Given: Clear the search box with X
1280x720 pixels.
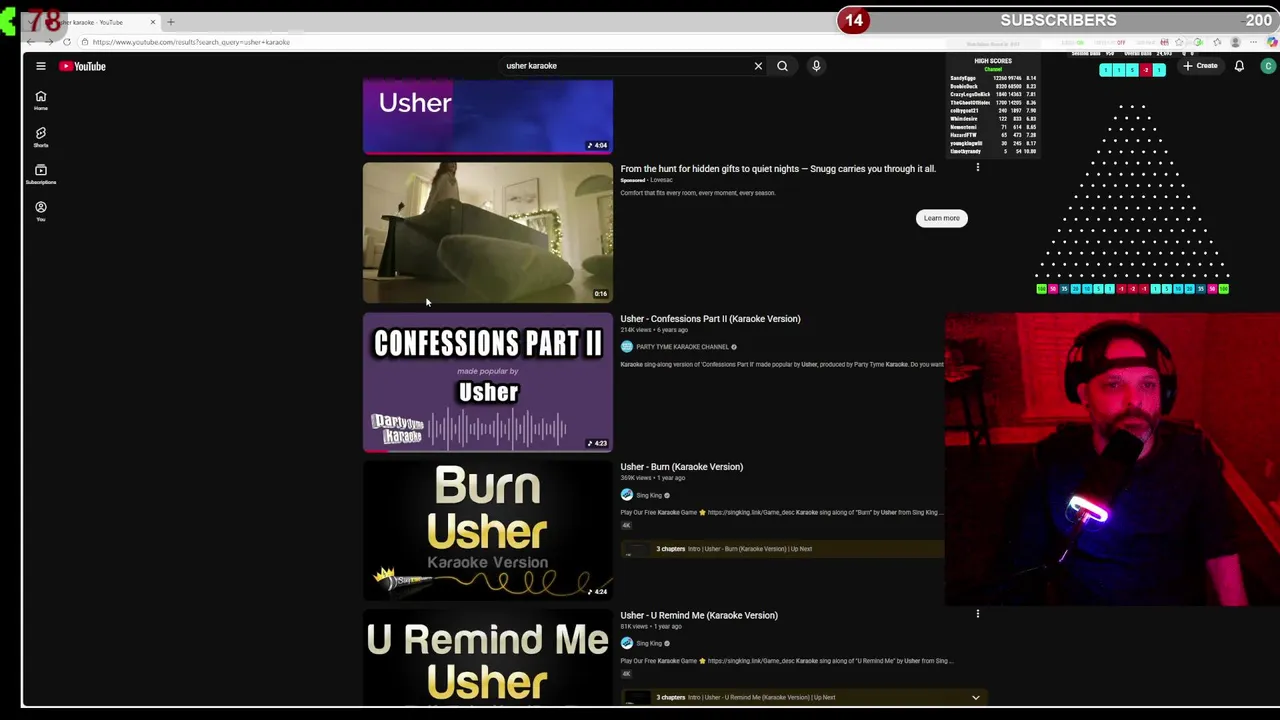Looking at the screenshot, I should click(758, 66).
